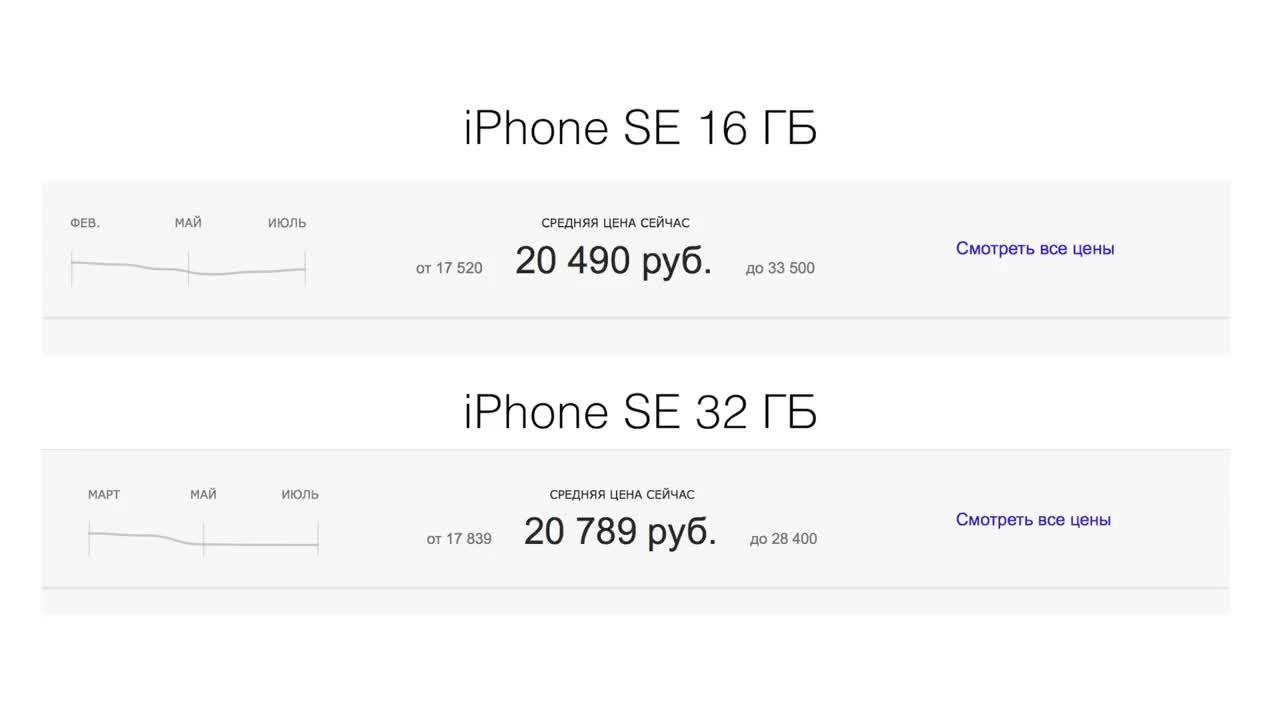Select the ФЕВ. label on 16 ГБ chart
The image size is (1280, 720).
tap(85, 223)
